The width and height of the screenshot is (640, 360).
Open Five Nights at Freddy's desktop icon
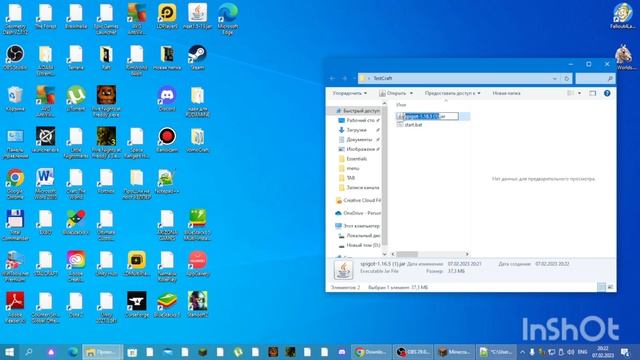106,101
